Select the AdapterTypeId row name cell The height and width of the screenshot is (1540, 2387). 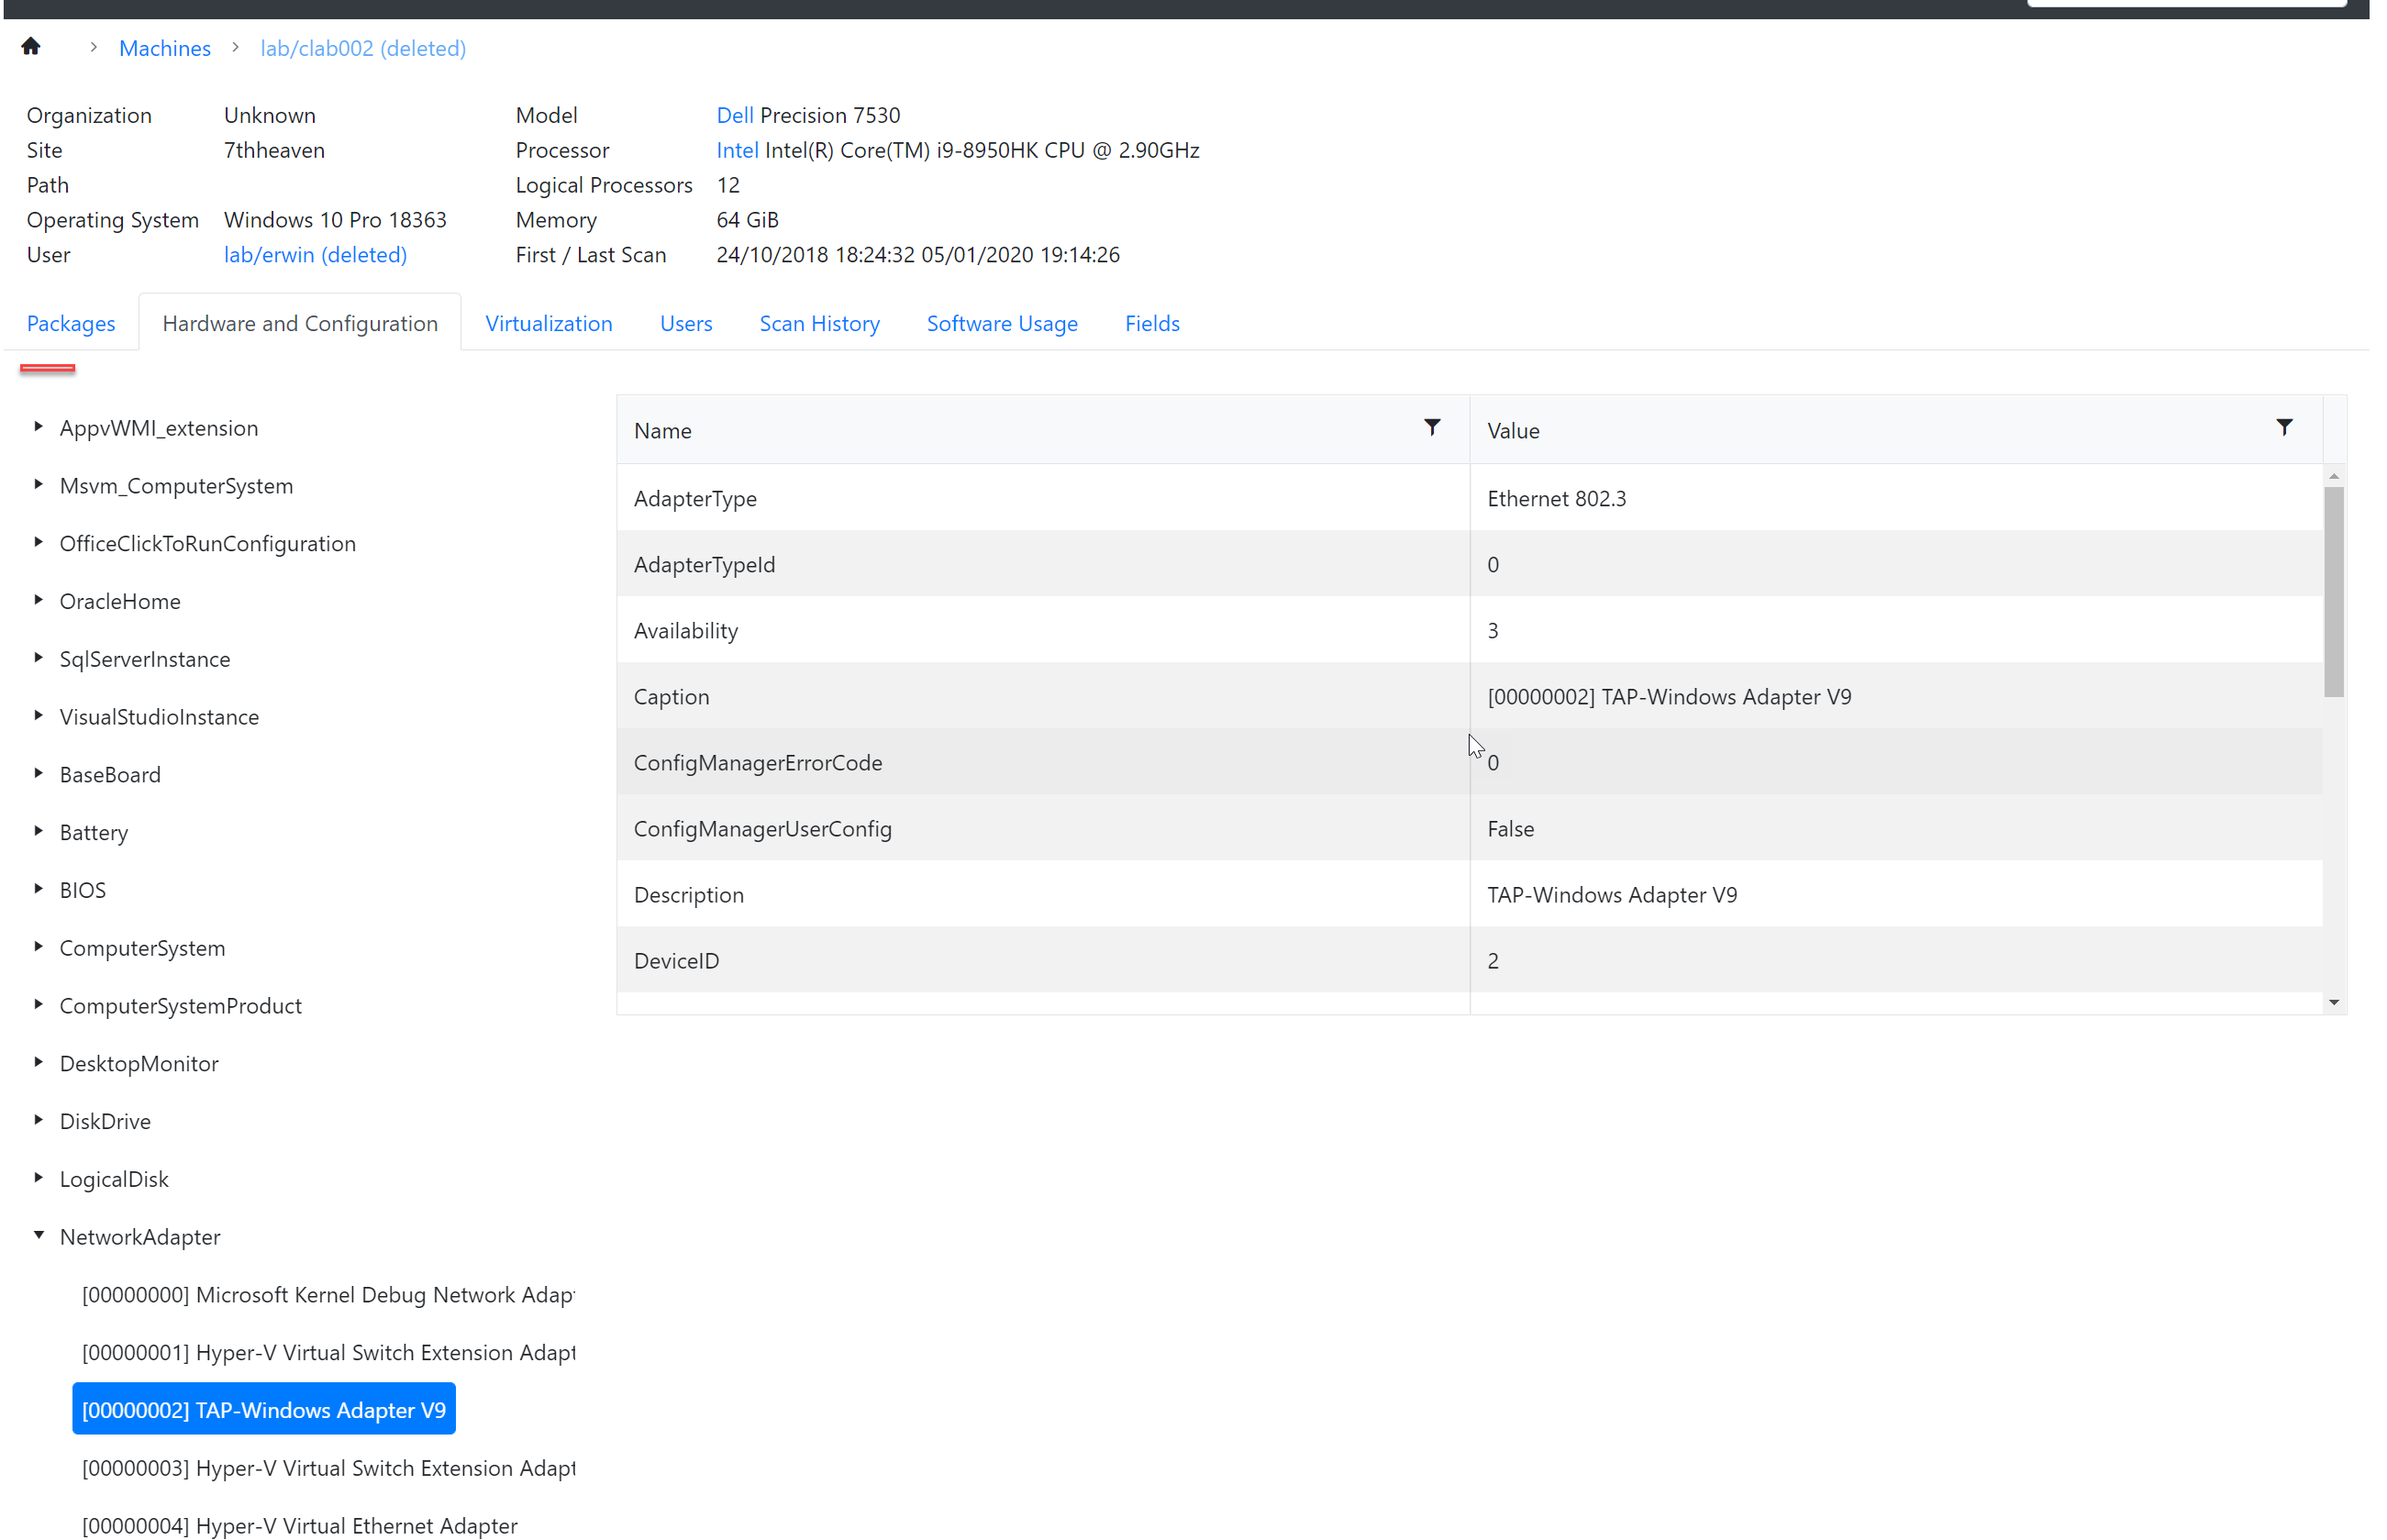(x=1043, y=564)
